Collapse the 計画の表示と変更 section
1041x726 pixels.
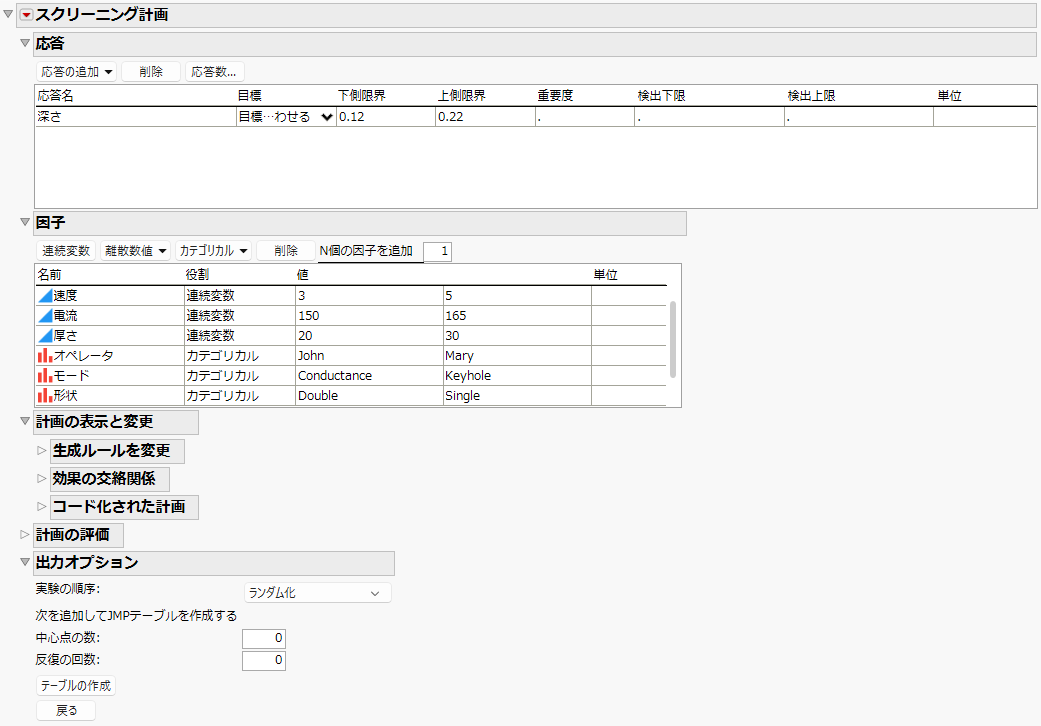25,421
